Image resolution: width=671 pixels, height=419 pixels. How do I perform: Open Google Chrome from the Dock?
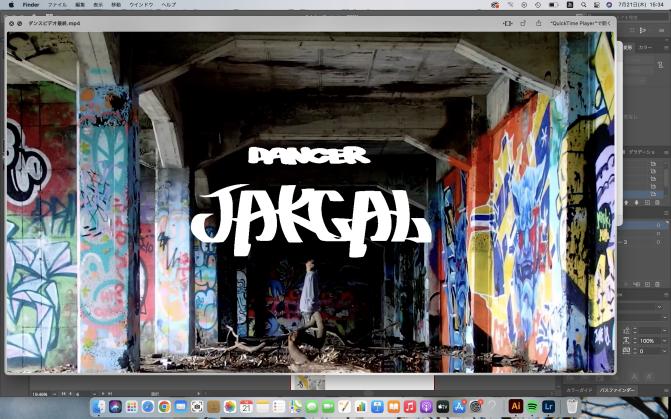[x=164, y=406]
